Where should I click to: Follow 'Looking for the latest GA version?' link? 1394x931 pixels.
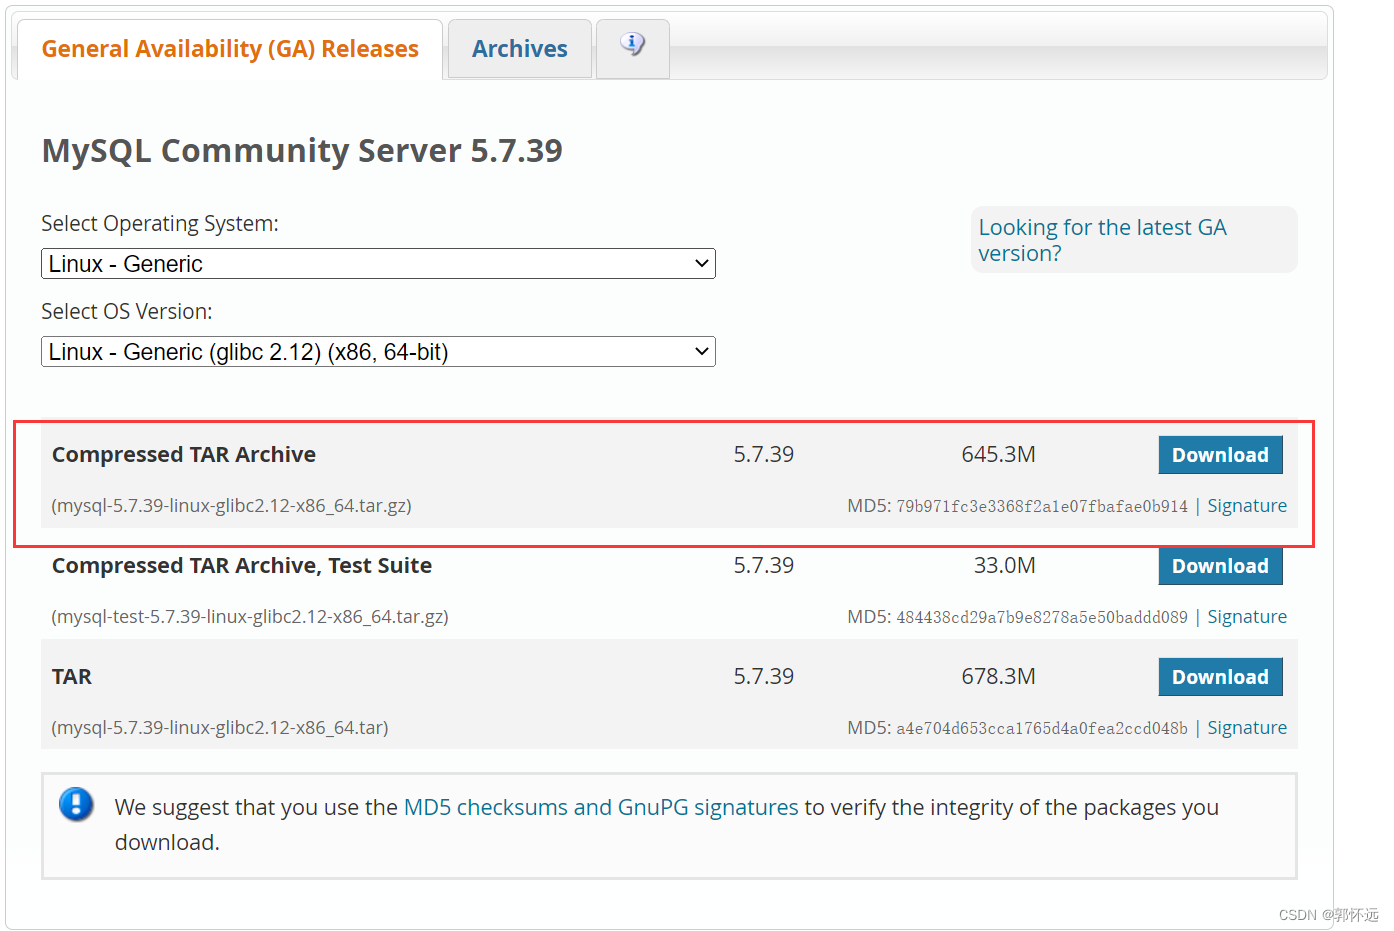[x=1102, y=240]
